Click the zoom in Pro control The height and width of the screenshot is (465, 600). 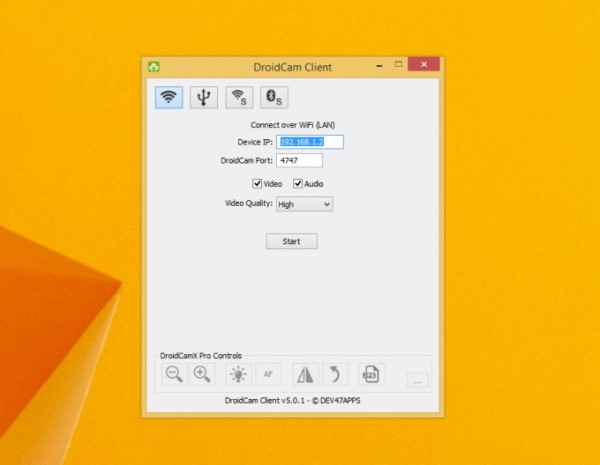point(202,374)
